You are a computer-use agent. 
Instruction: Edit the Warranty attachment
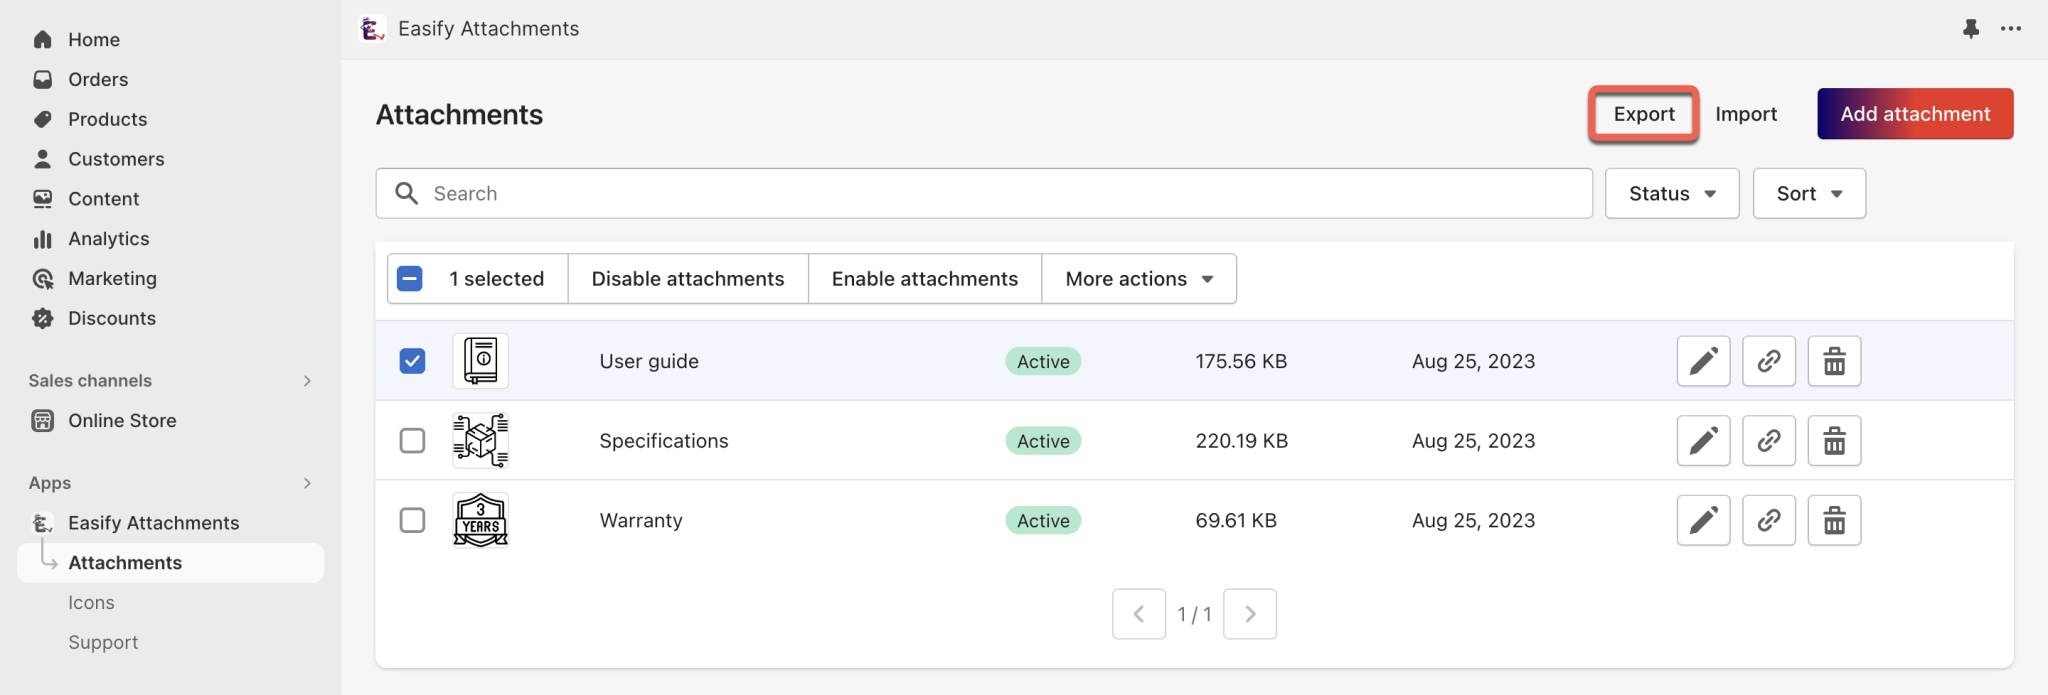(x=1703, y=520)
